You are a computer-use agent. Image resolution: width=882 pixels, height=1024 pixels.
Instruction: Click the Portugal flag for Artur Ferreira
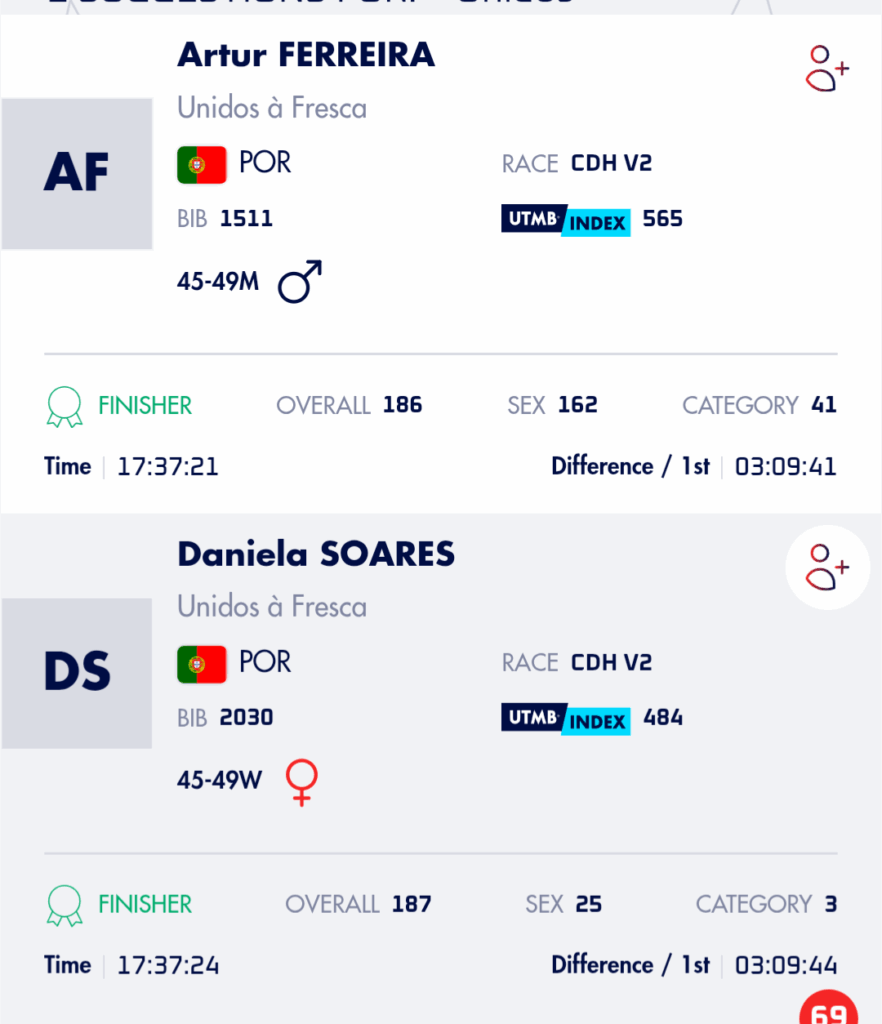[202, 165]
